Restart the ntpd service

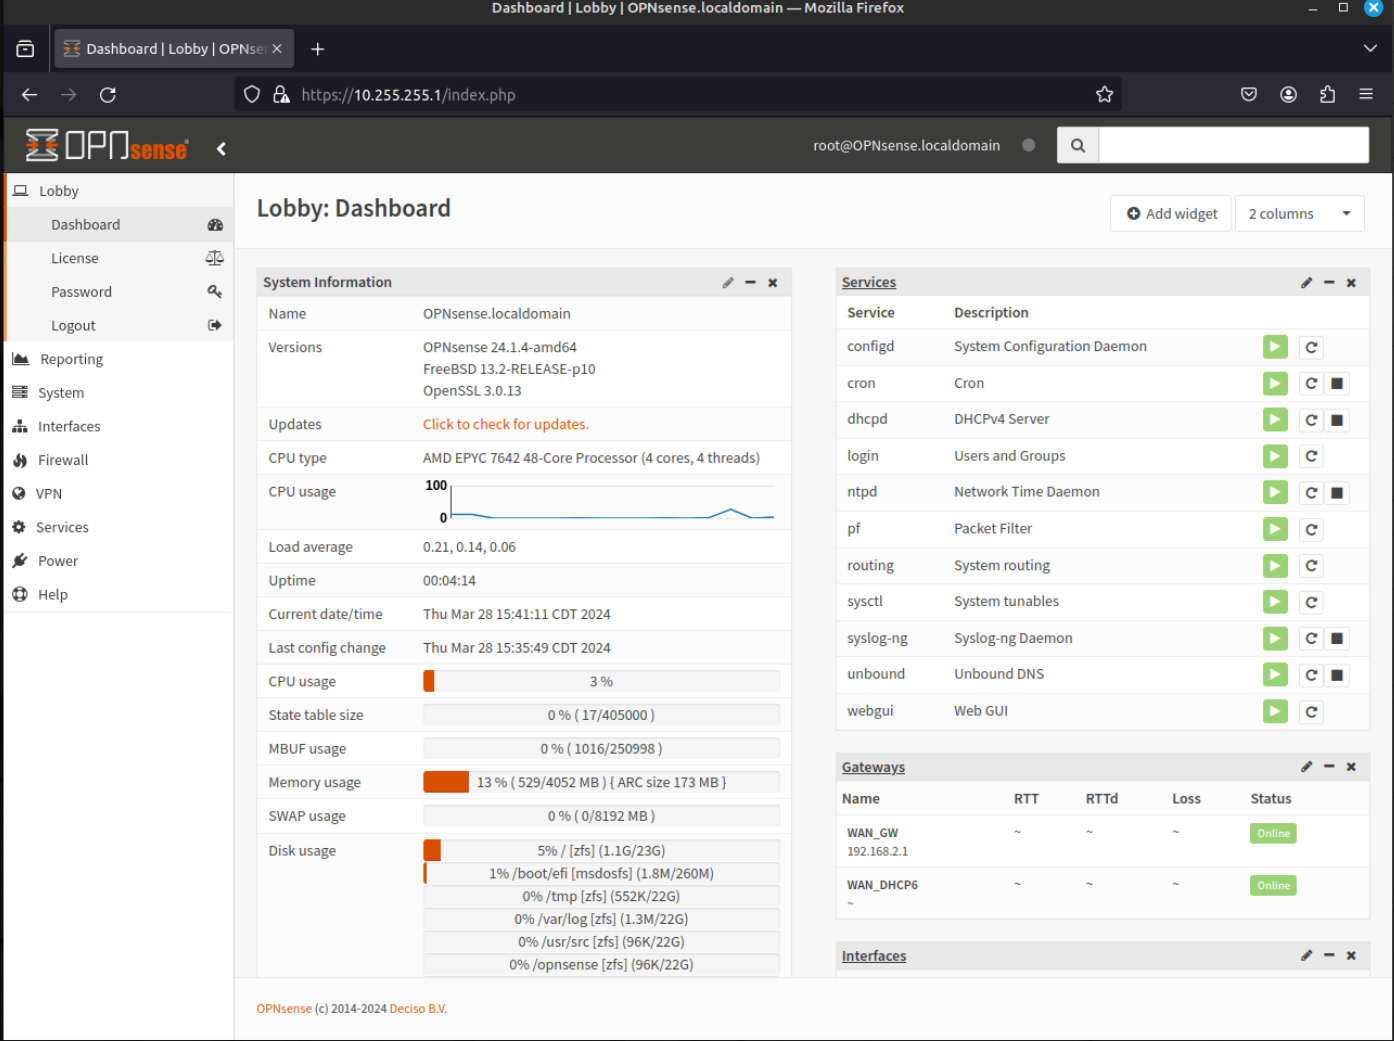[1311, 493]
